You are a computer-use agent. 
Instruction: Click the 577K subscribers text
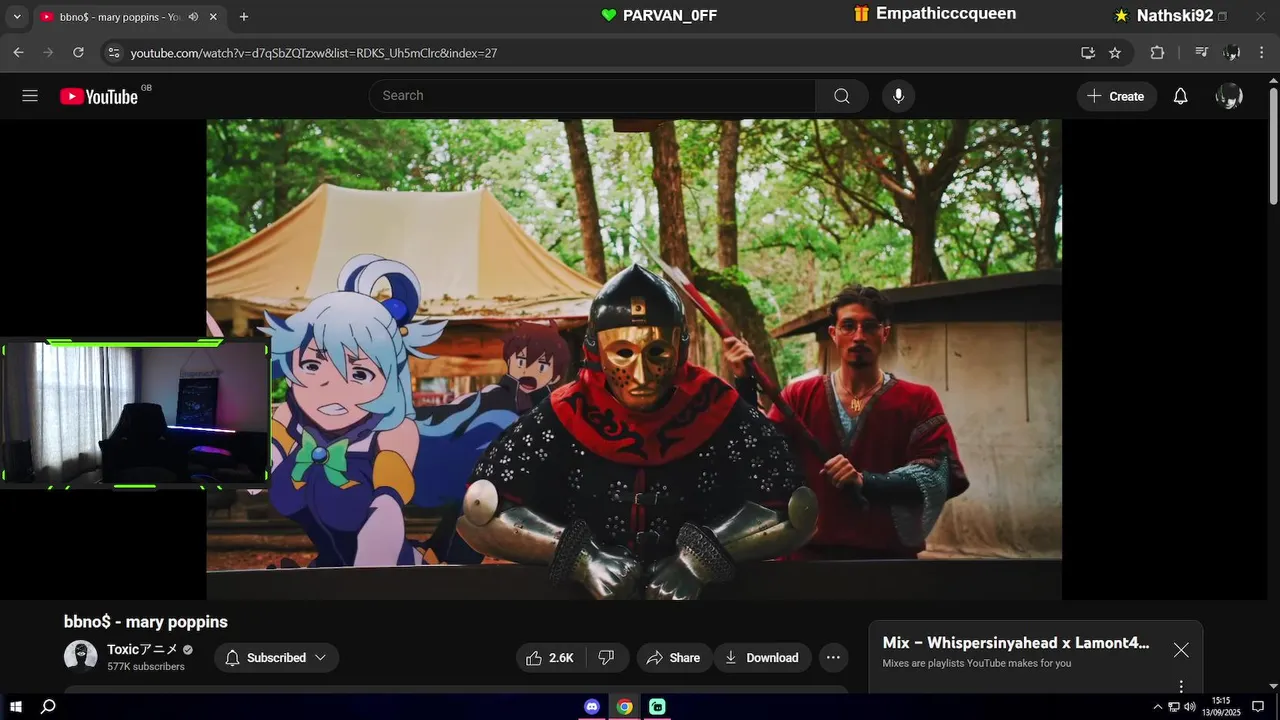(x=146, y=667)
